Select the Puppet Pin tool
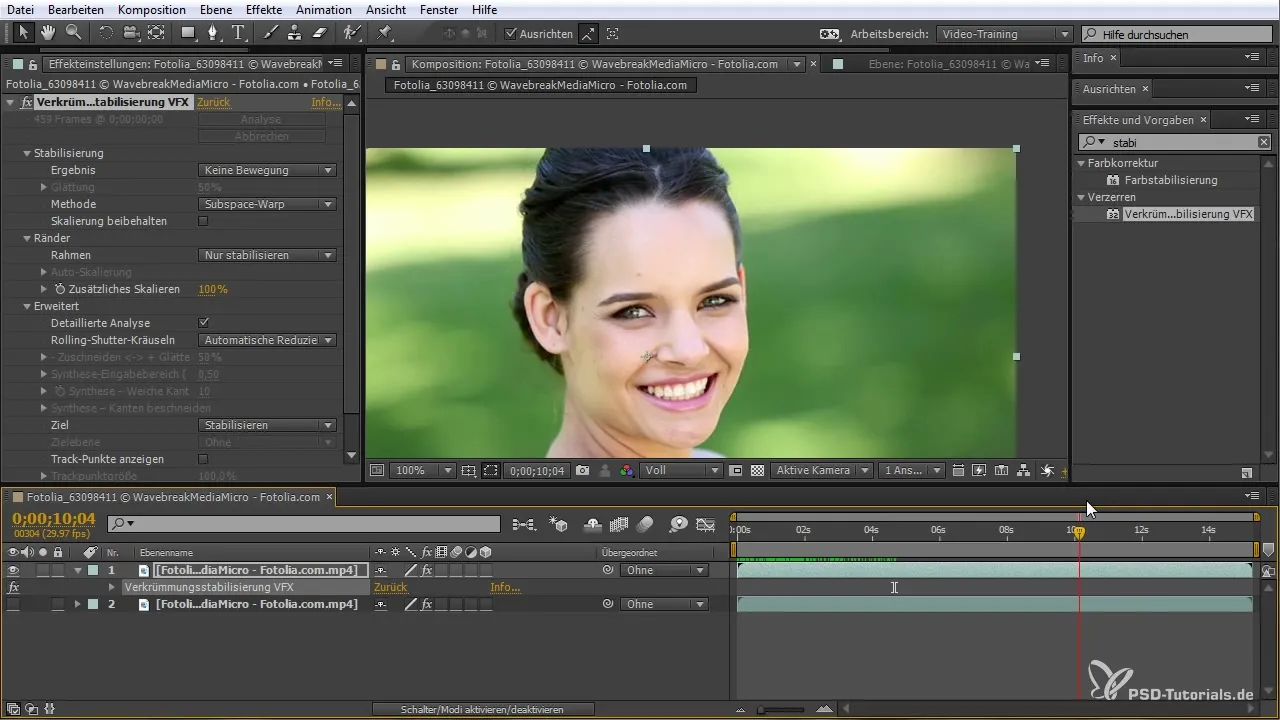 [x=385, y=33]
